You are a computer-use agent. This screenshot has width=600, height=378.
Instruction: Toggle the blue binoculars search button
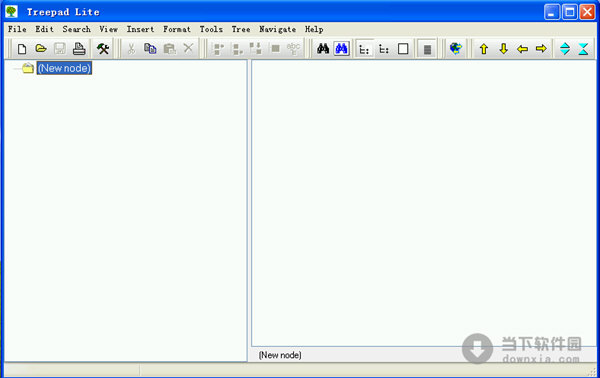341,49
